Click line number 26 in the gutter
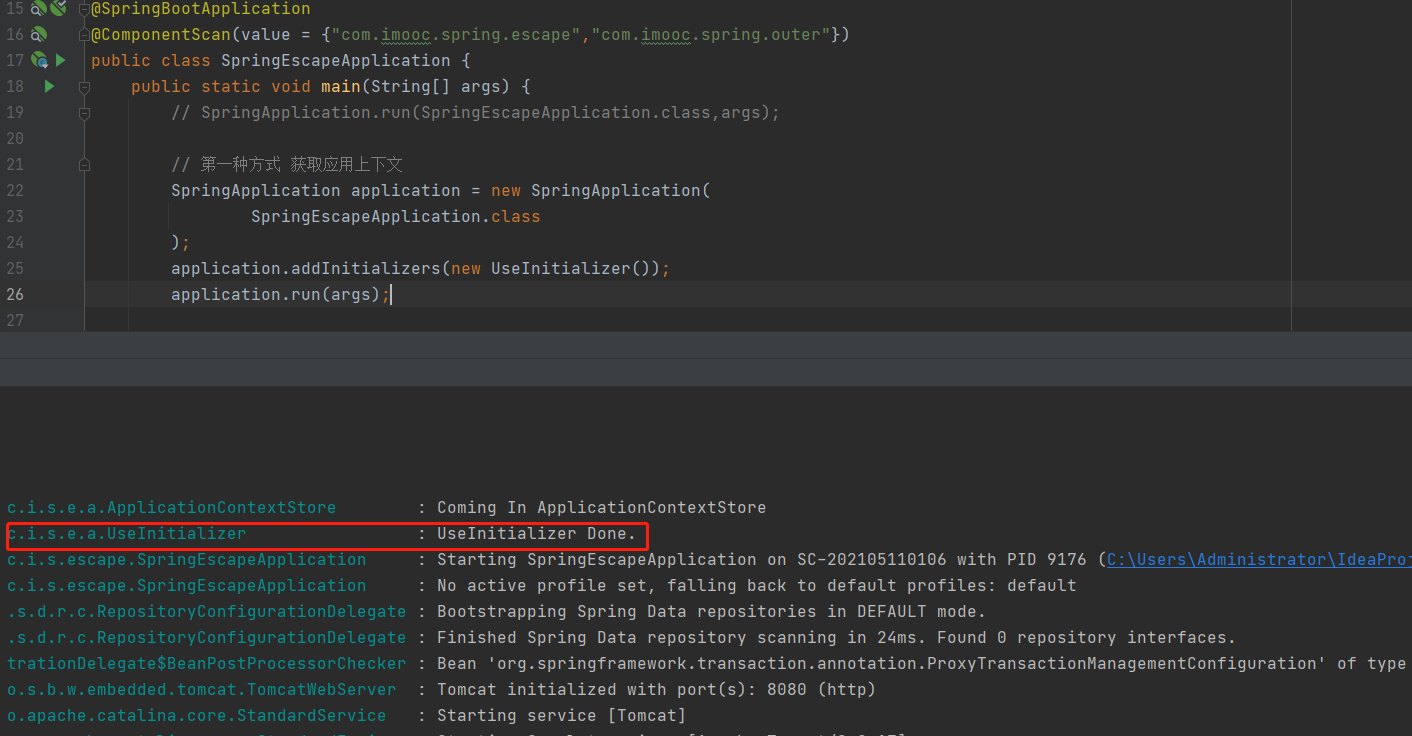 15,294
